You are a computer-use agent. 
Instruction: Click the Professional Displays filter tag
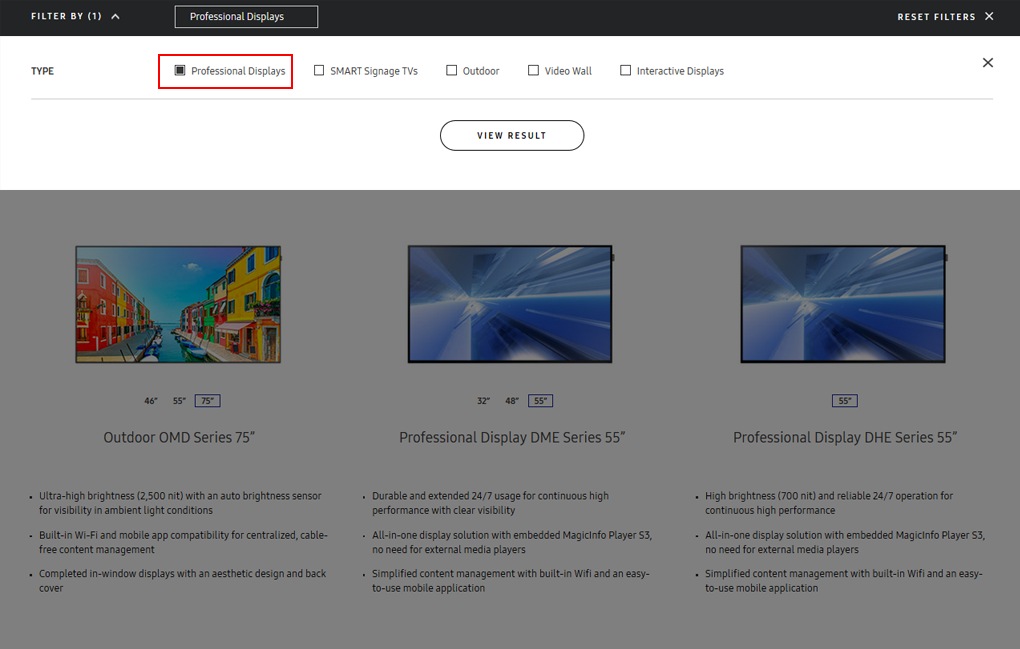click(246, 17)
